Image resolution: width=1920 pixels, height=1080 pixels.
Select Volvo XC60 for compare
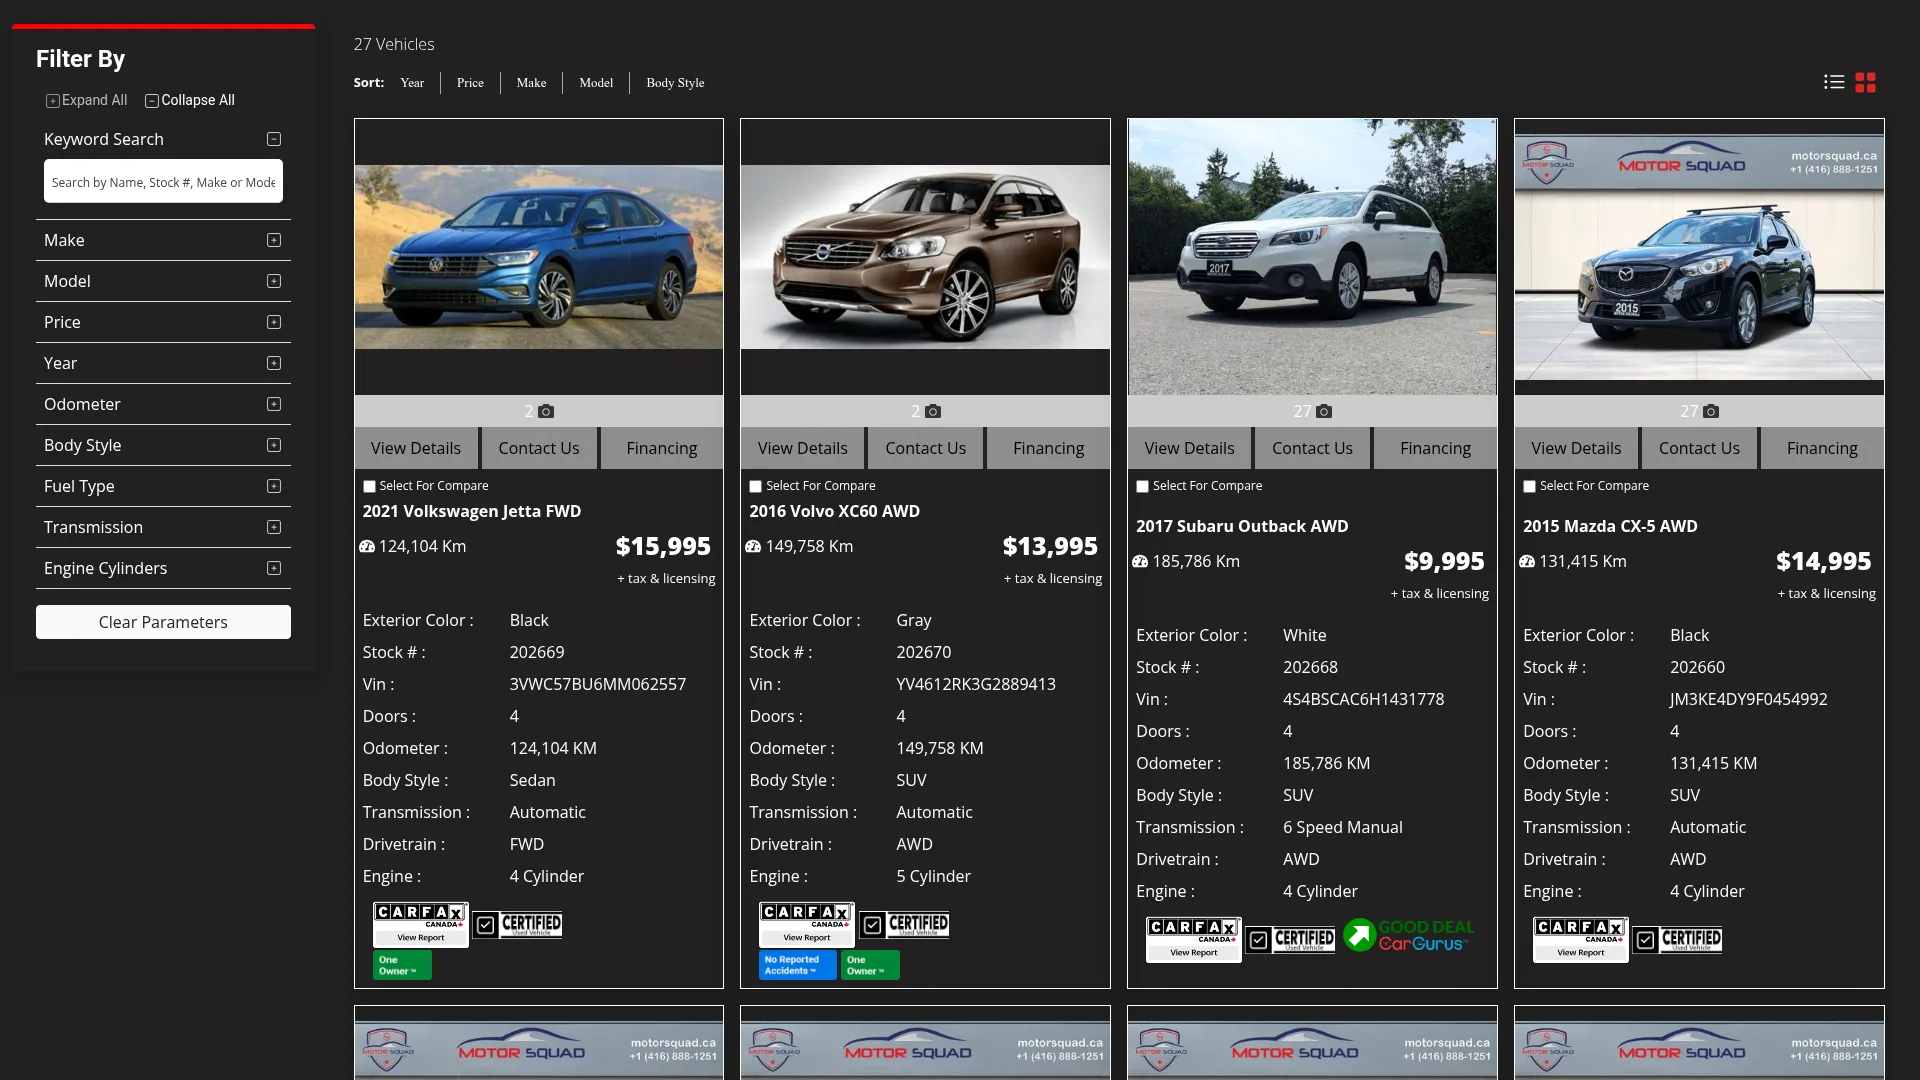click(756, 487)
